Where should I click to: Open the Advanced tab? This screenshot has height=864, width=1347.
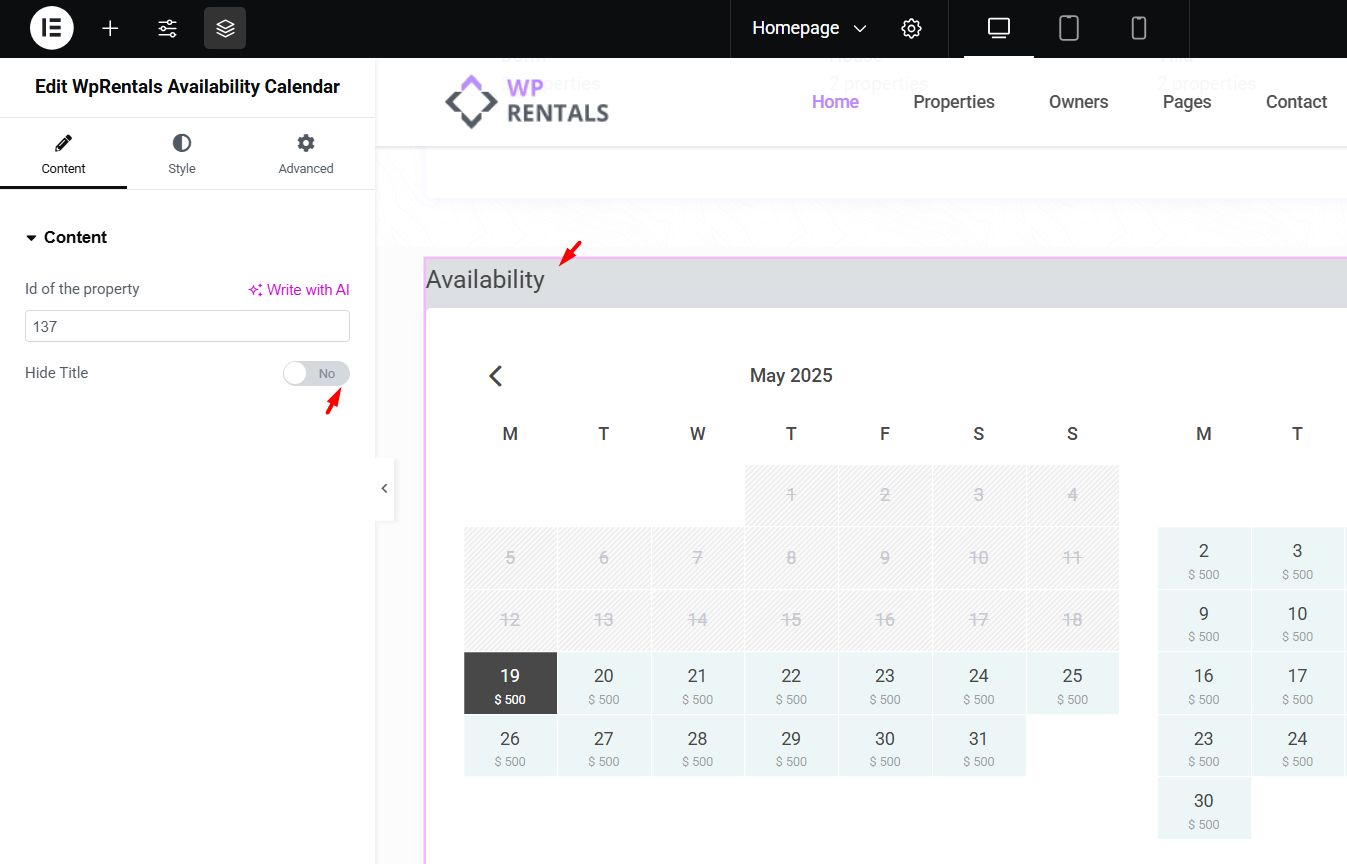(x=306, y=155)
